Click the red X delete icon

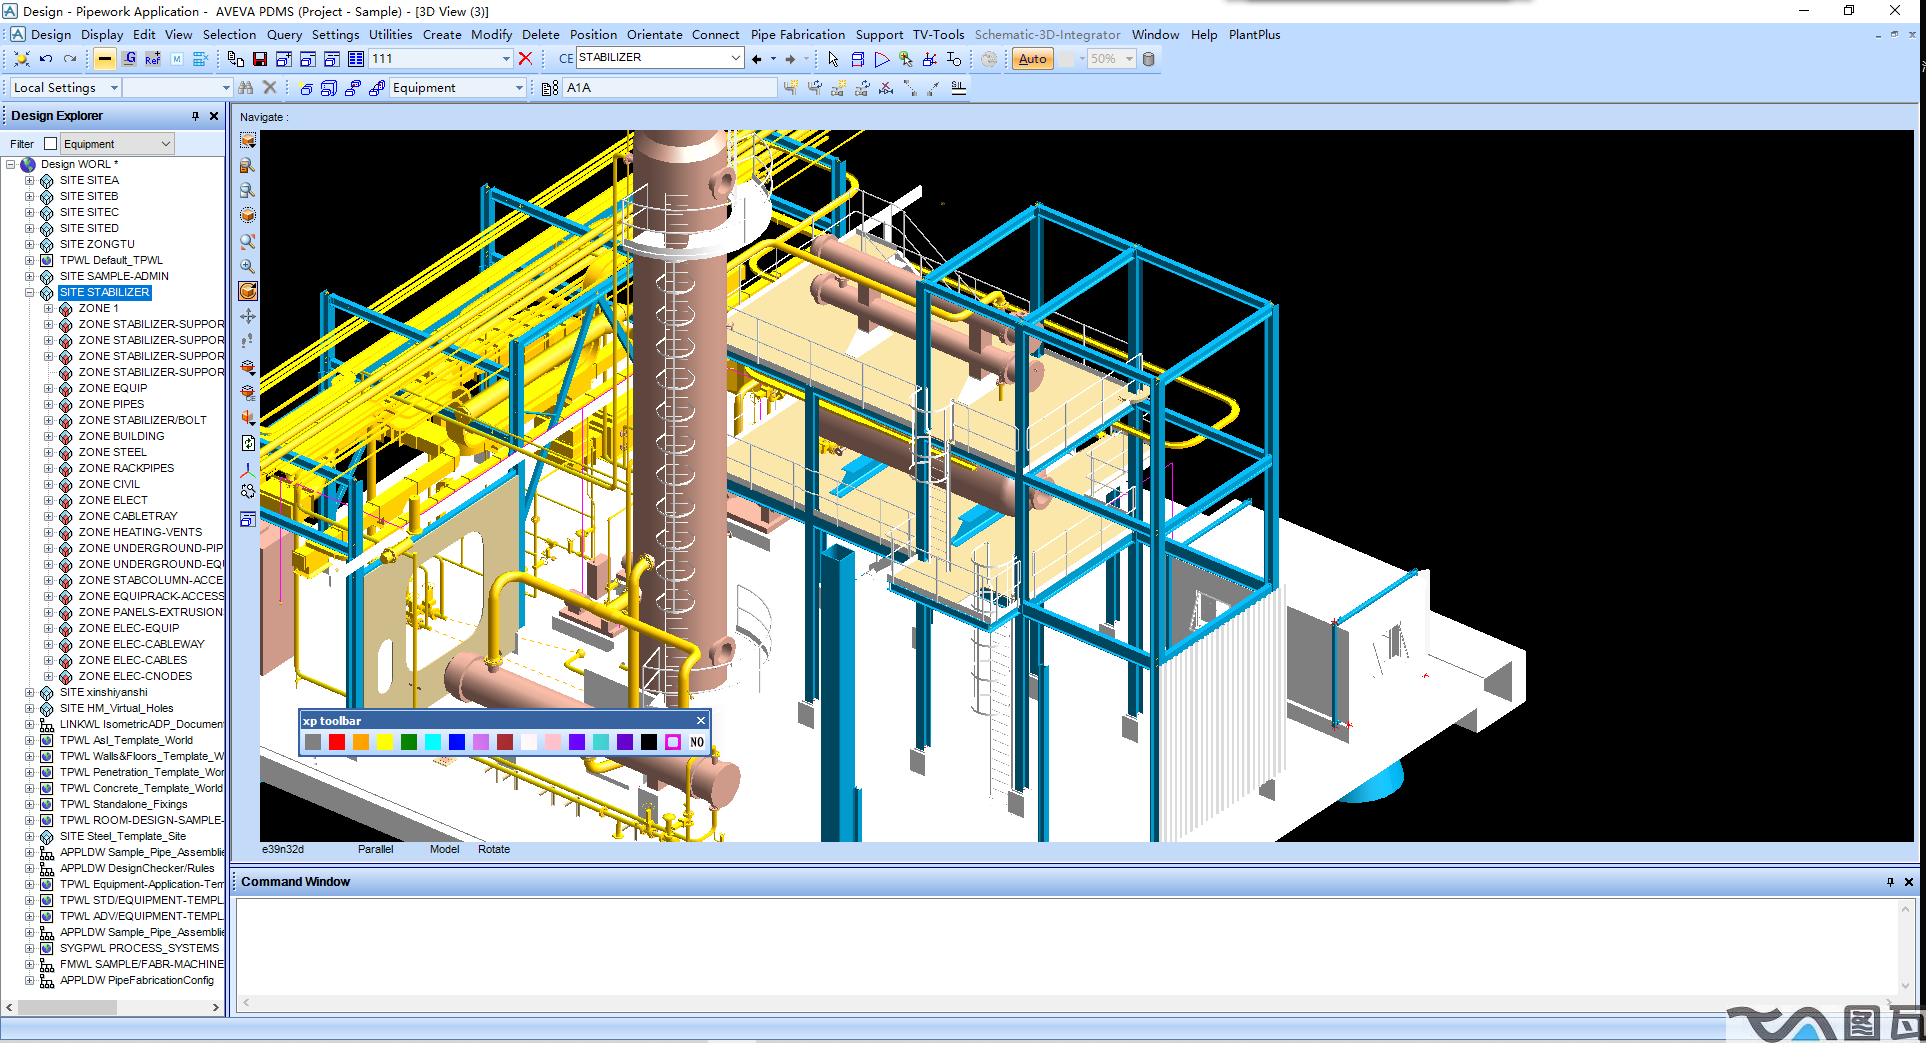tap(525, 59)
